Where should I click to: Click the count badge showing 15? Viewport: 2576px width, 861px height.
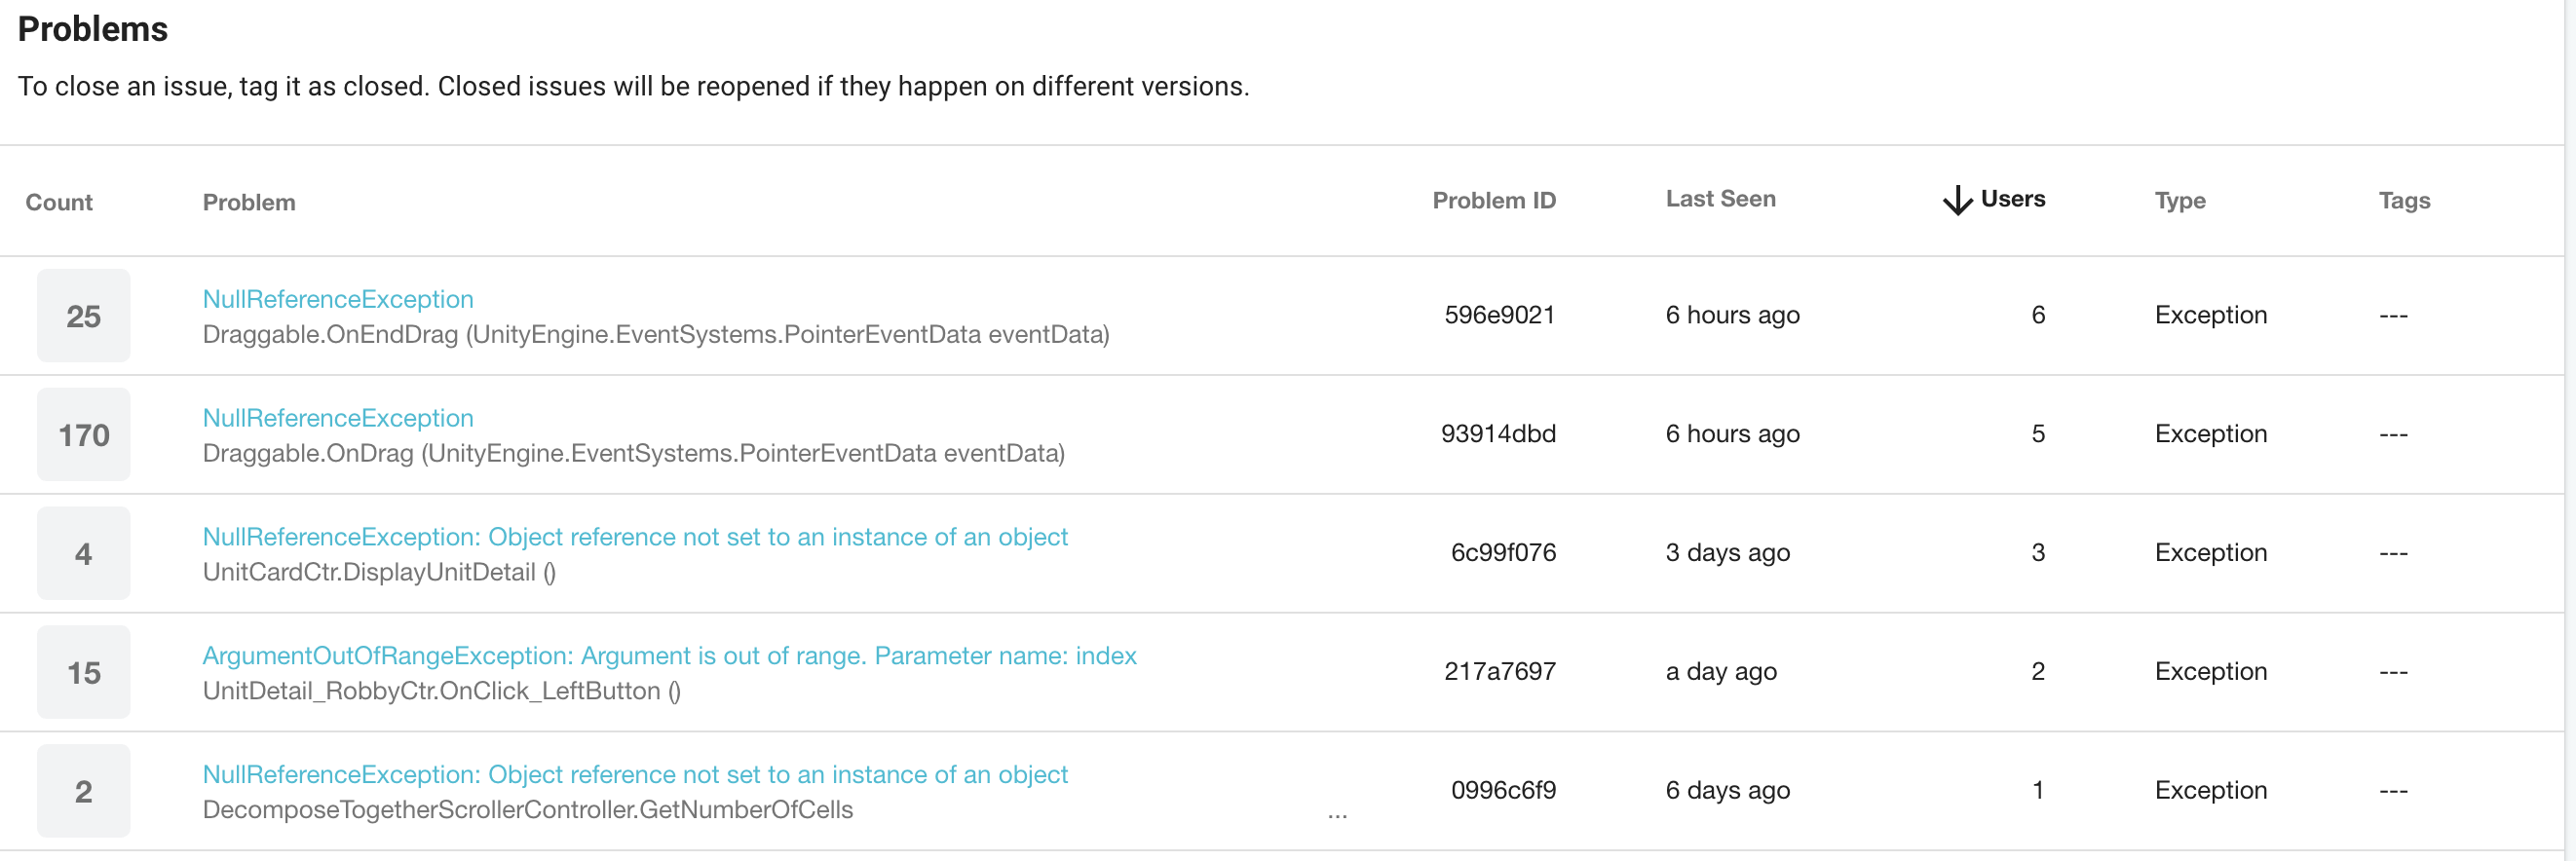[84, 672]
